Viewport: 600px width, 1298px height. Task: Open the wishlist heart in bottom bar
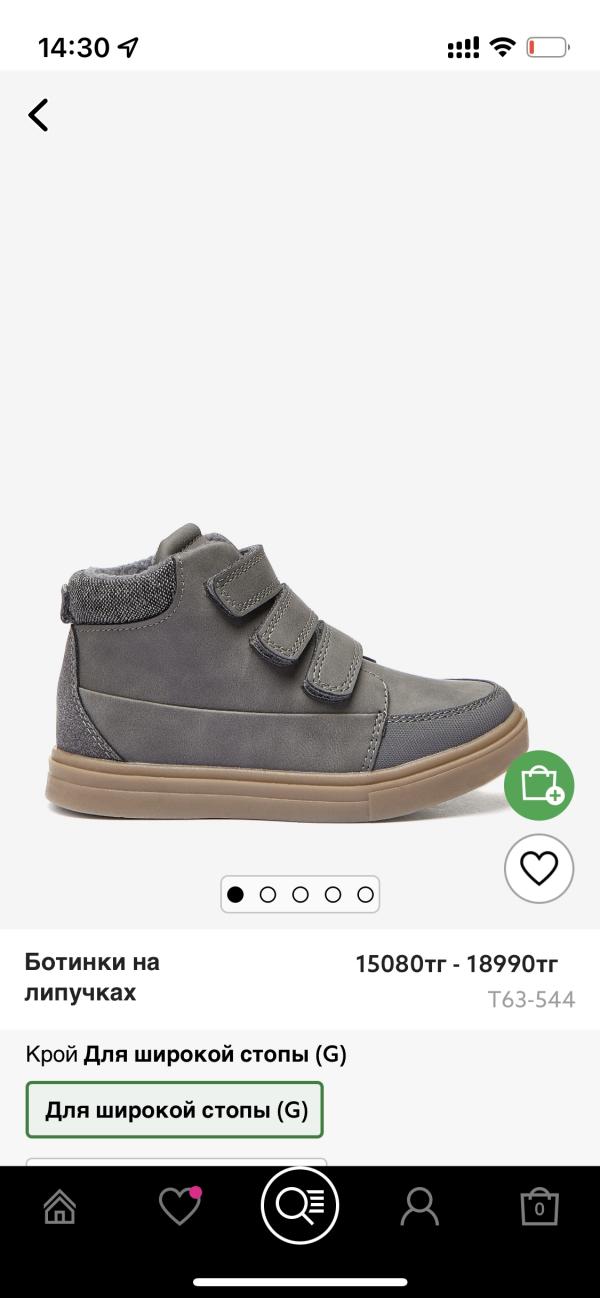(180, 1206)
